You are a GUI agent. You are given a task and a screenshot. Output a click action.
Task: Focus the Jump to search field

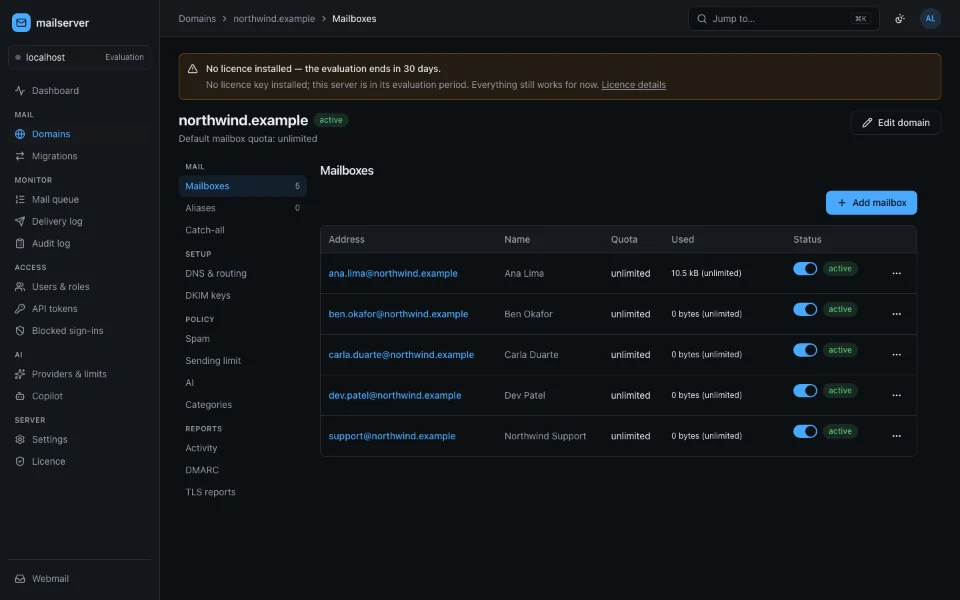(x=784, y=18)
